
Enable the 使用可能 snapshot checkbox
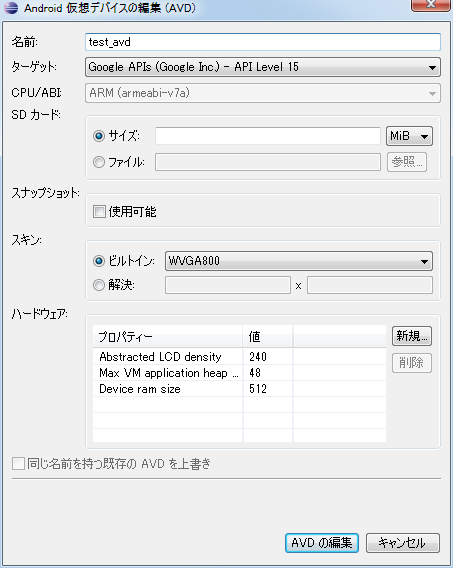click(99, 211)
